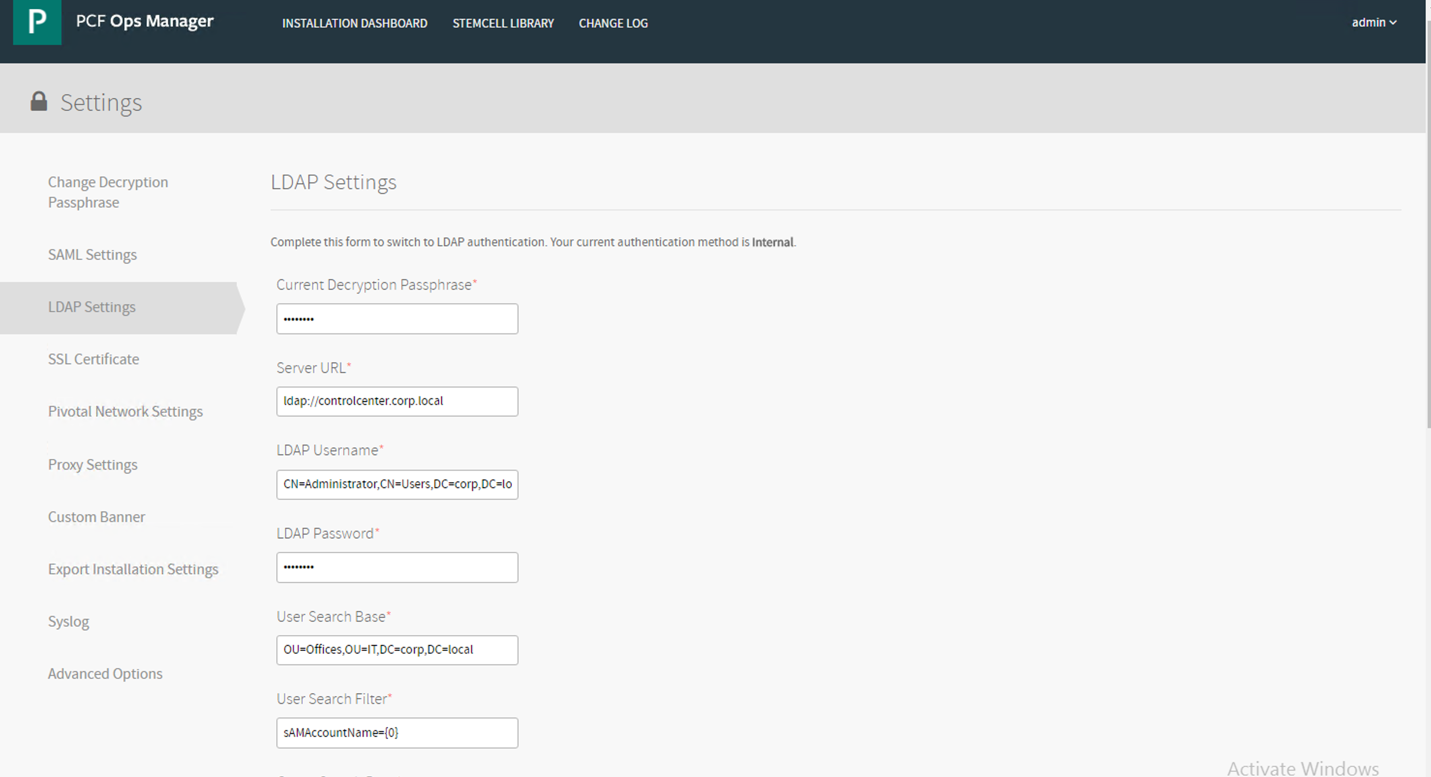Click the LDAP Username label

330,451
